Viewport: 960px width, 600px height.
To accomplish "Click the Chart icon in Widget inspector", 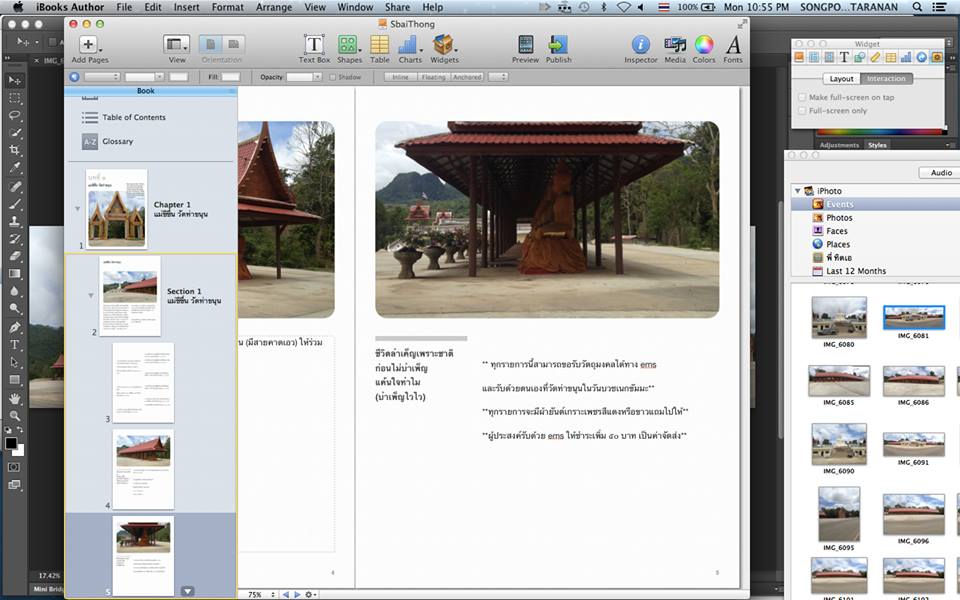I will click(x=906, y=57).
